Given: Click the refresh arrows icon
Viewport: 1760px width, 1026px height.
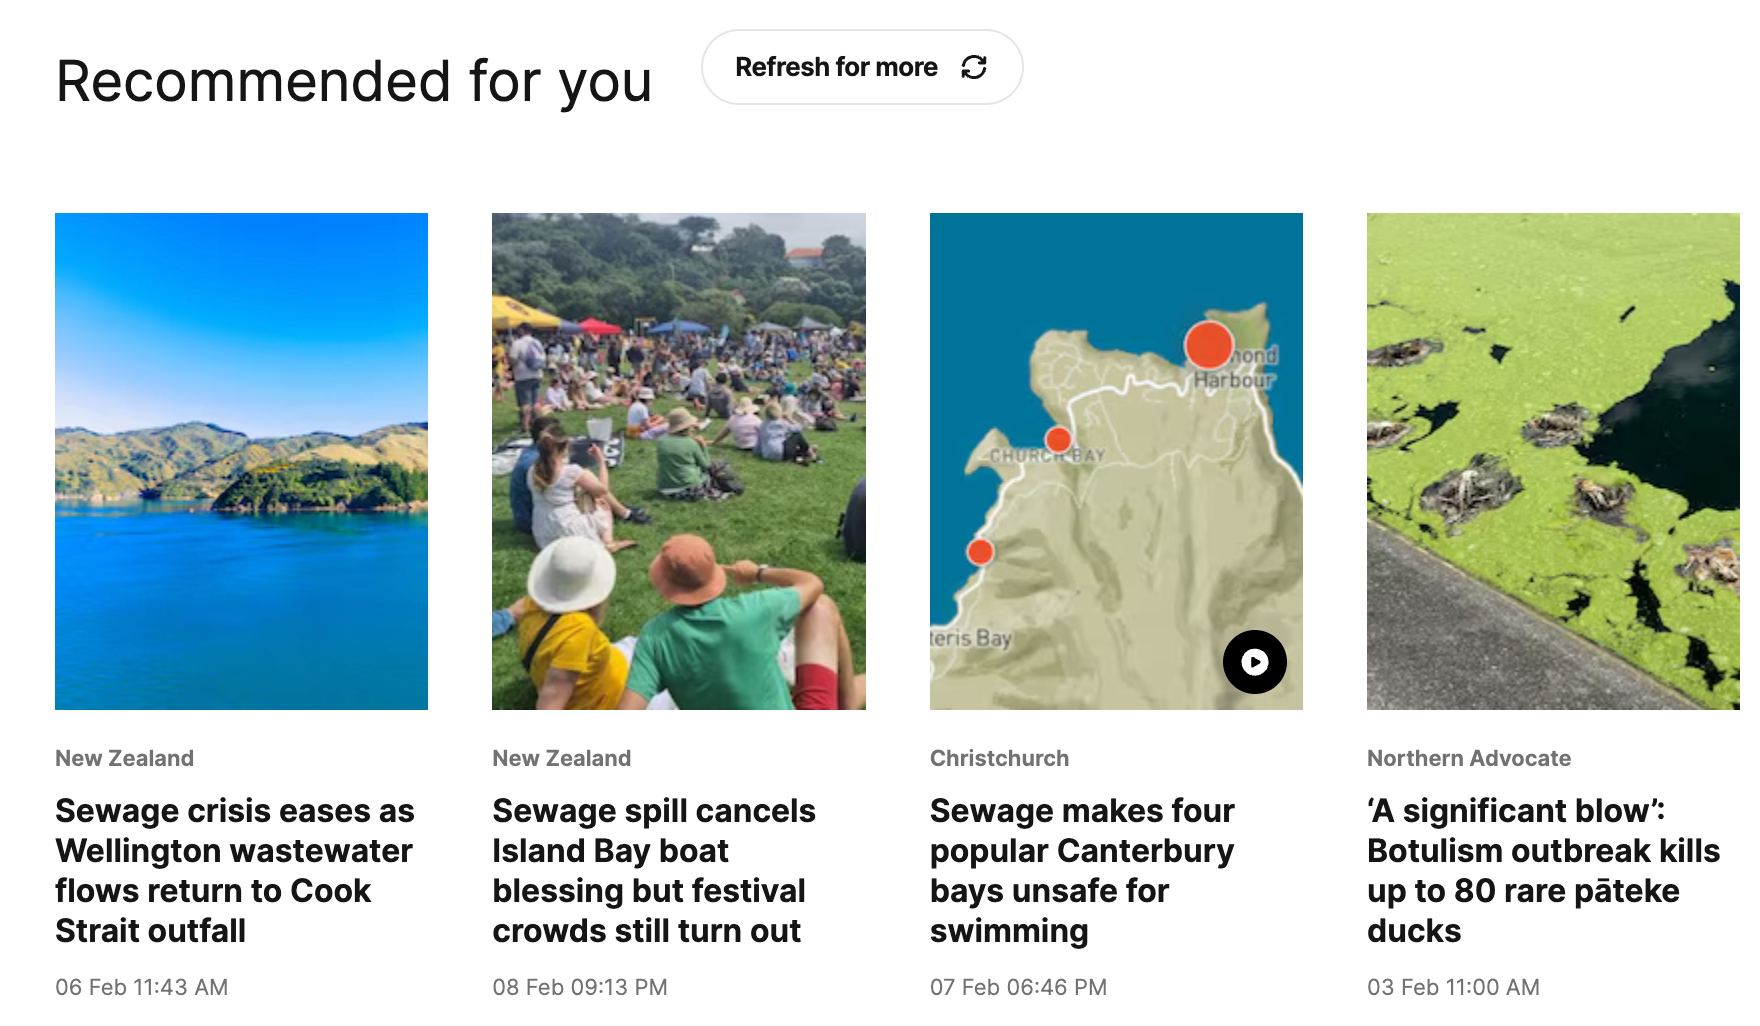Looking at the screenshot, I should (974, 67).
